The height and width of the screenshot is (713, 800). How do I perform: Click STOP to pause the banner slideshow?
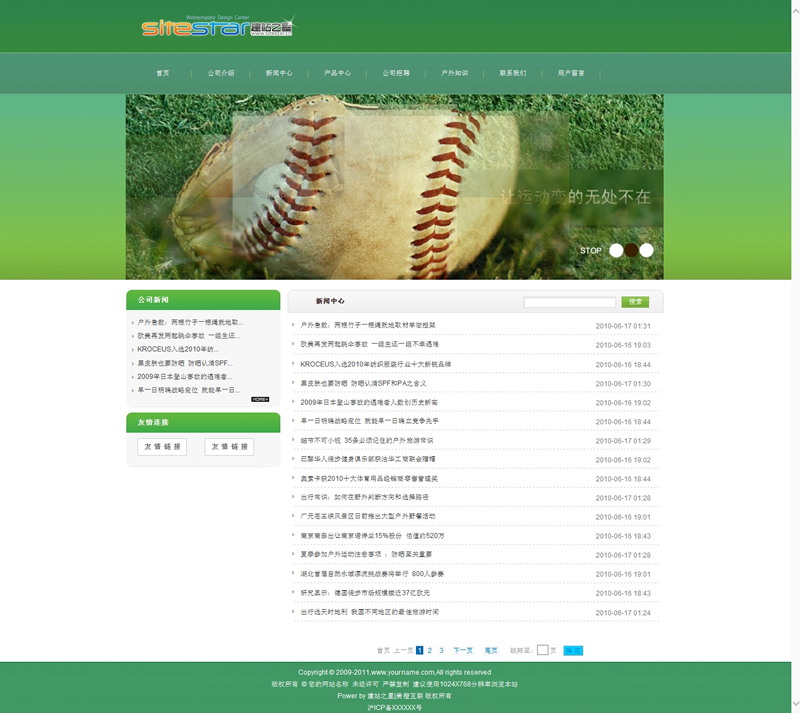[590, 251]
